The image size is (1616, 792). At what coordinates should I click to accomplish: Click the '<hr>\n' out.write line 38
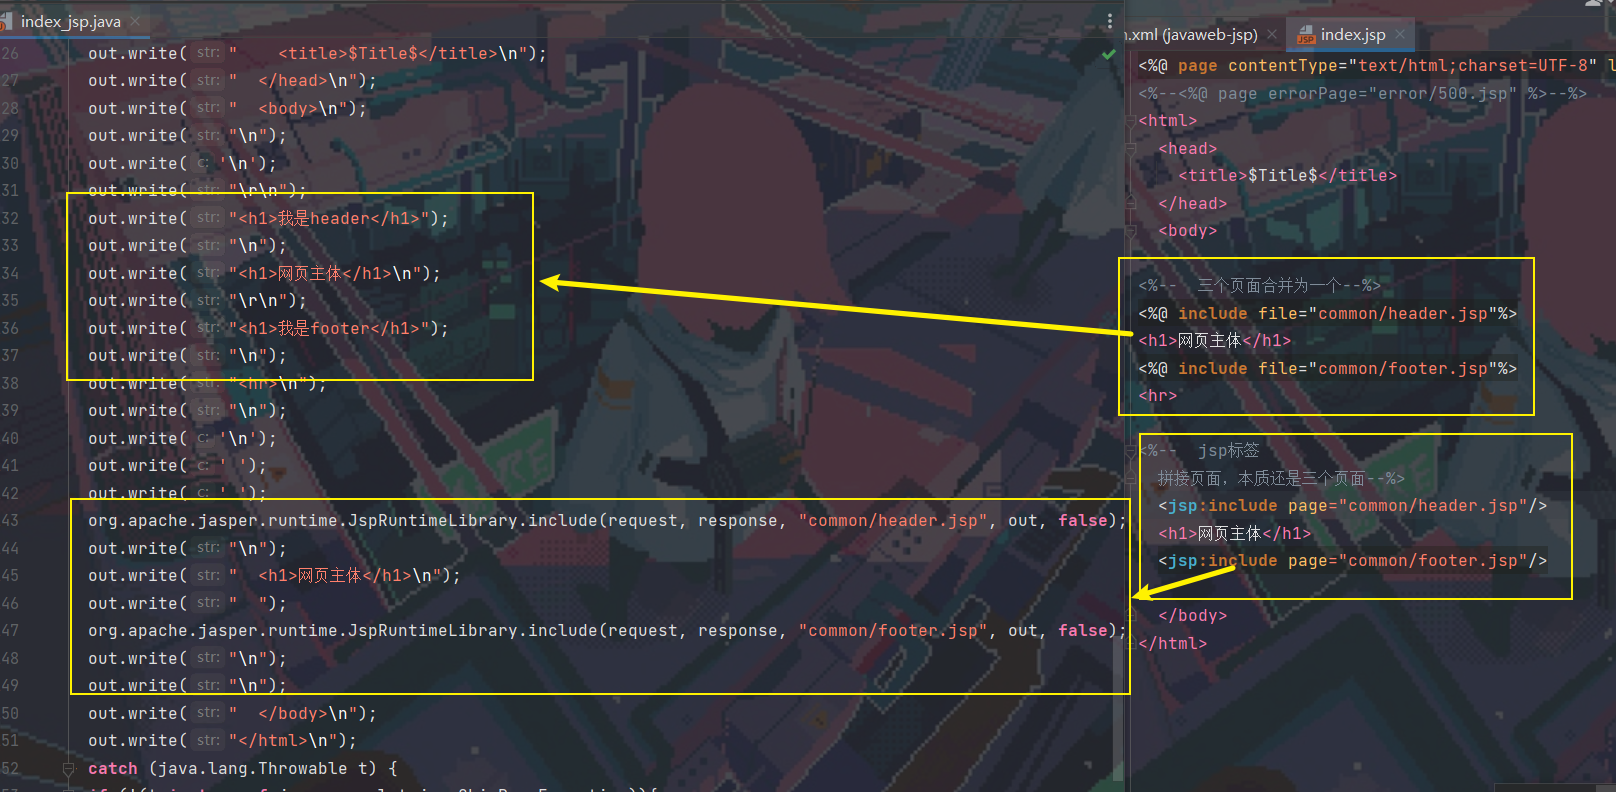pos(207,383)
